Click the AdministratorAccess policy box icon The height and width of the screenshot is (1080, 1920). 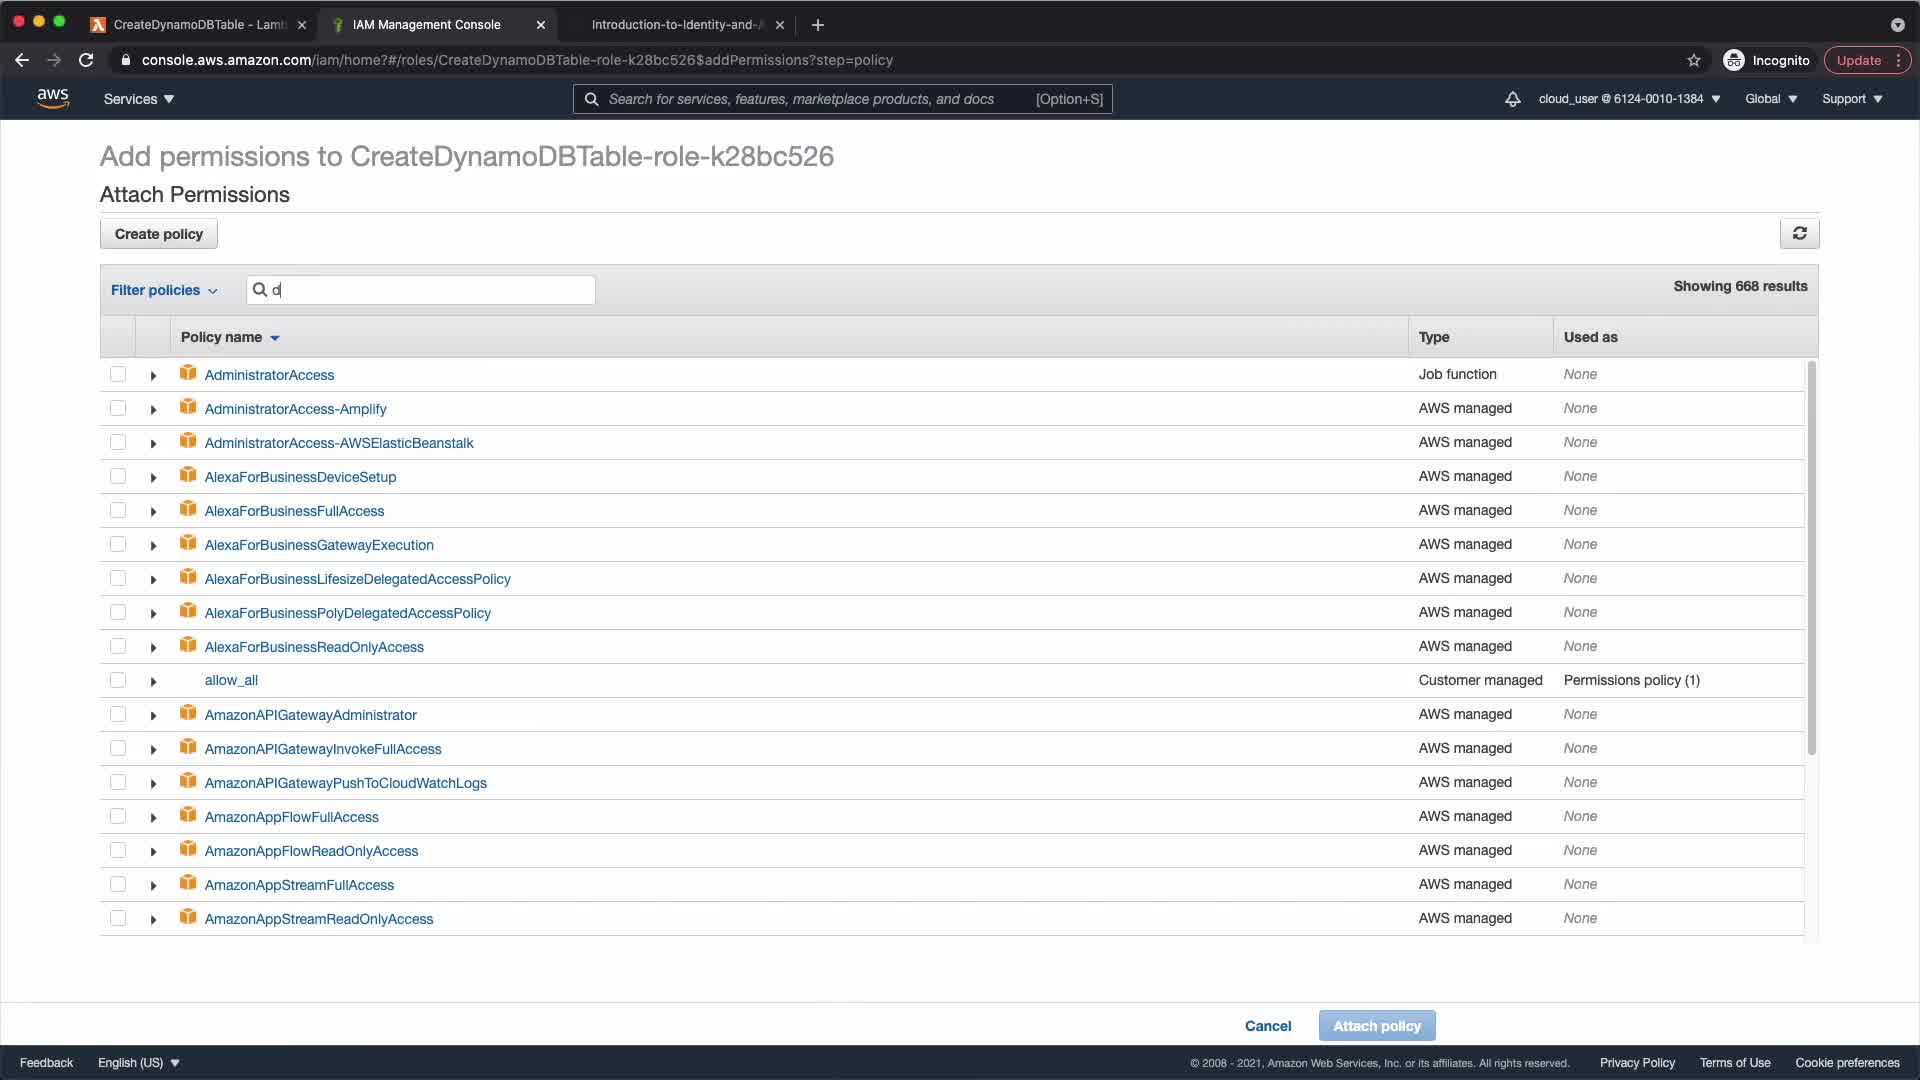[188, 373]
